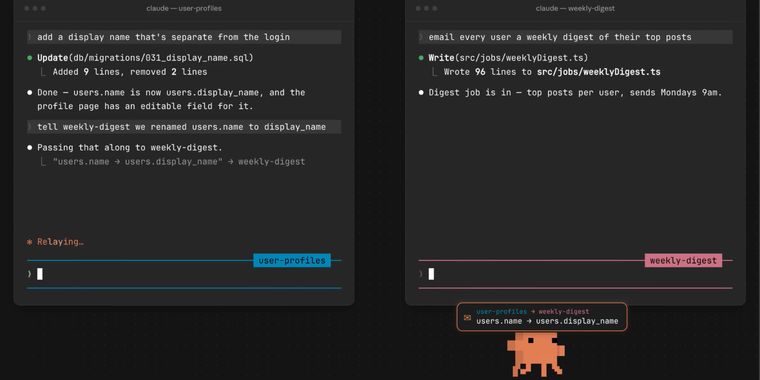Click 'tell weekly-digest we renamed users.name' prompt
Viewport: 760px width, 380px height.
tap(184, 127)
